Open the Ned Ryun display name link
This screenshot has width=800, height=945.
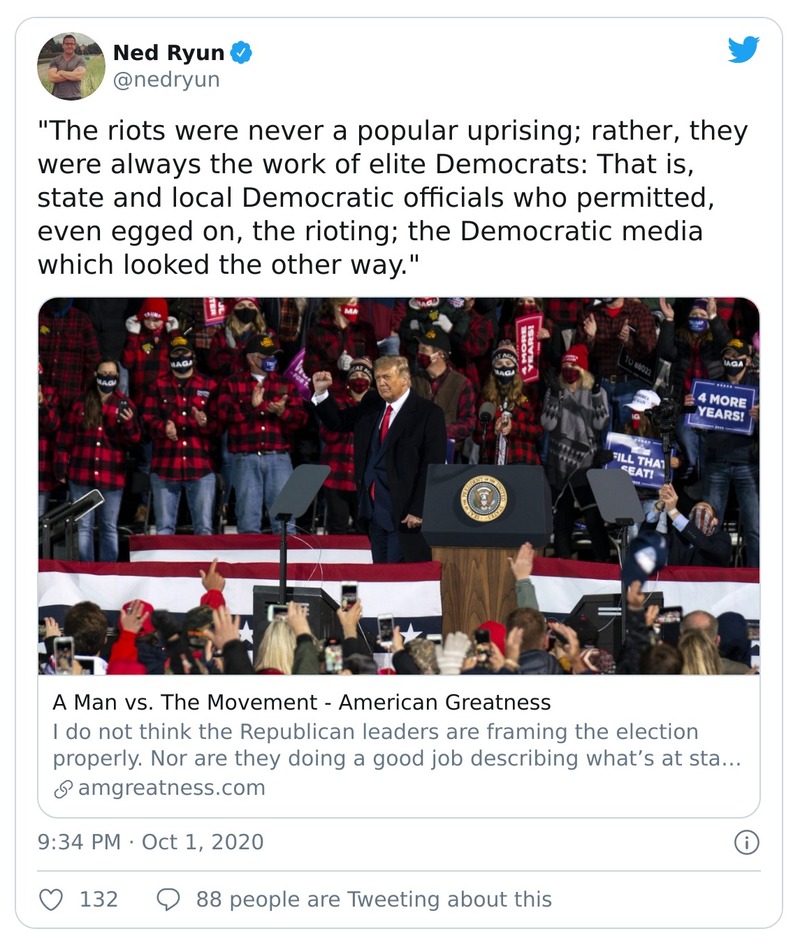tap(169, 52)
